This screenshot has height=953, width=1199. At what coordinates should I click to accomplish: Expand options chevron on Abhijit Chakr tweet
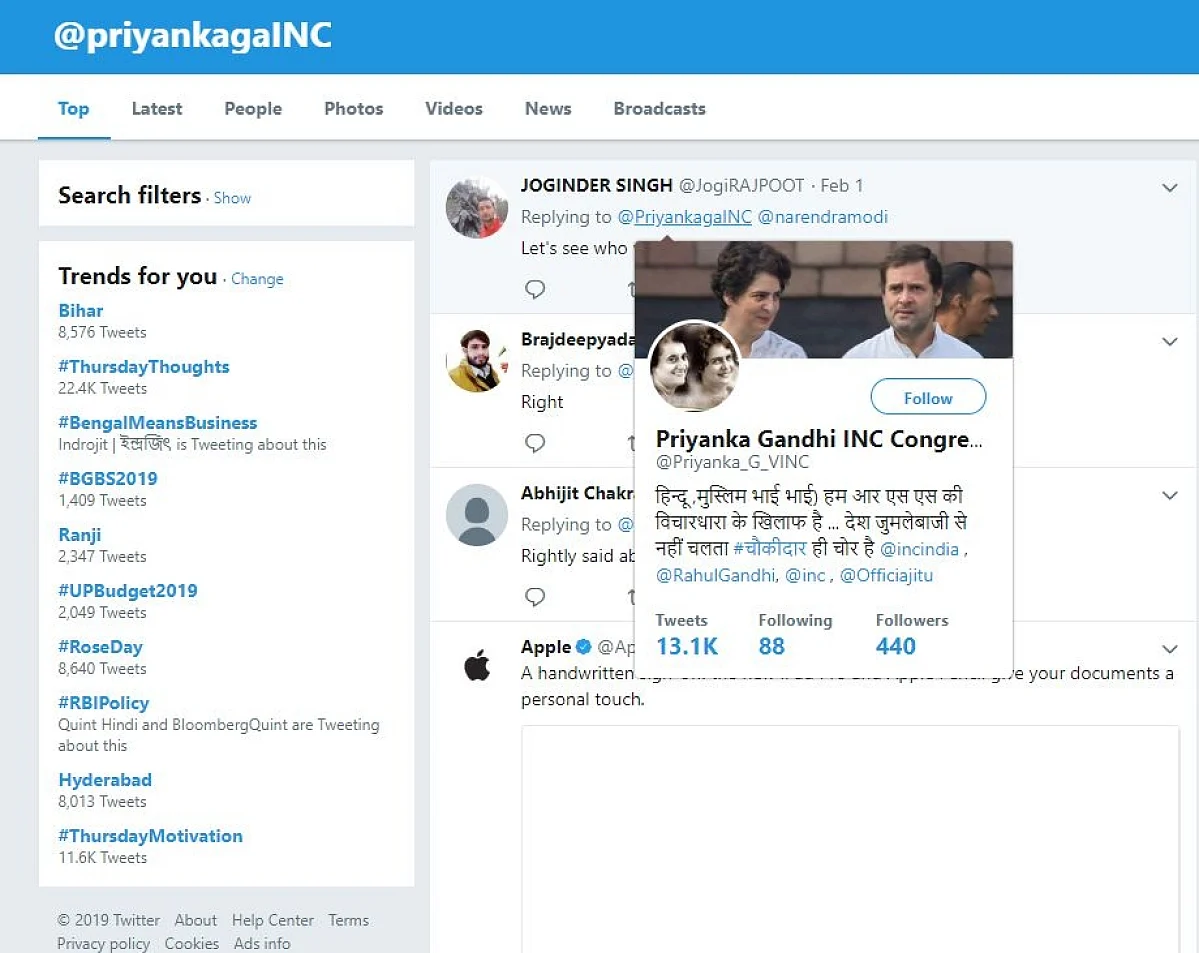(x=1169, y=495)
